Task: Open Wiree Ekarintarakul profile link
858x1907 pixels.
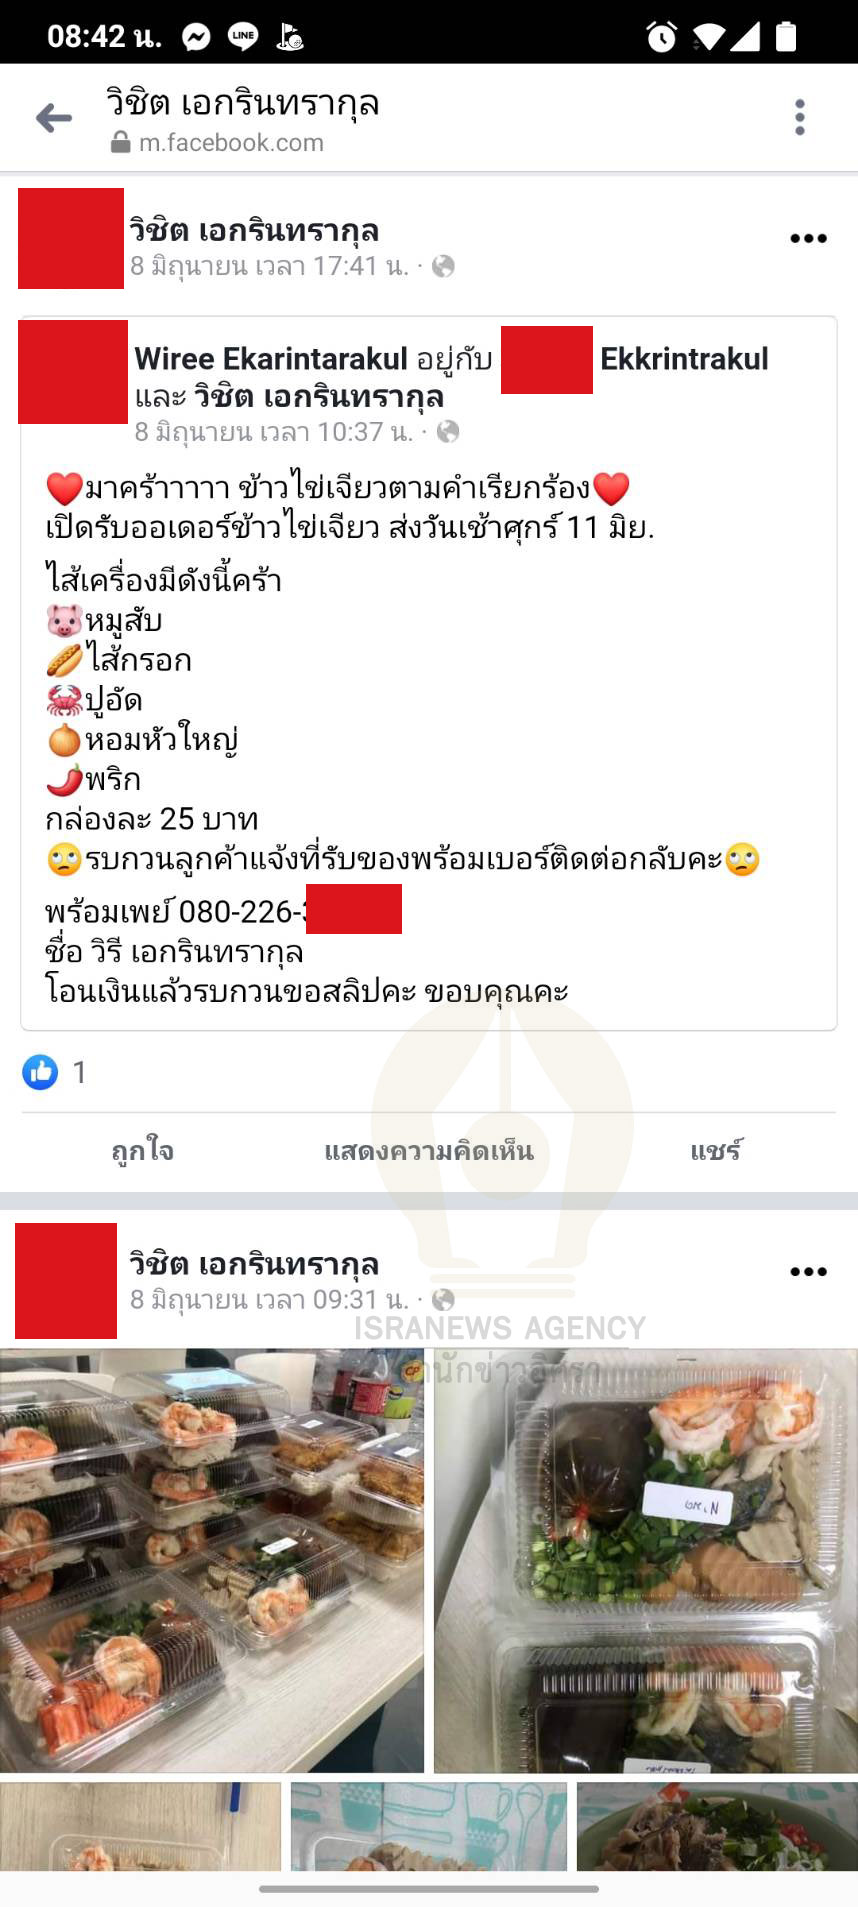Action: (x=271, y=358)
